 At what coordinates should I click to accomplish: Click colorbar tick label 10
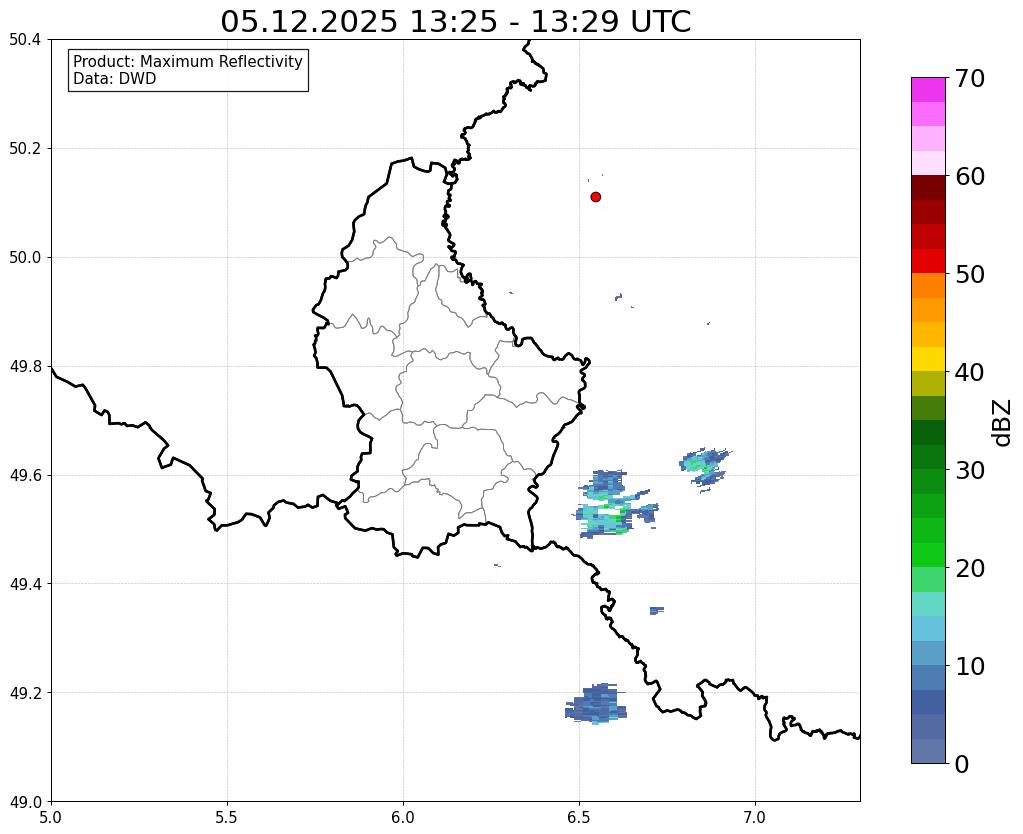click(970, 666)
